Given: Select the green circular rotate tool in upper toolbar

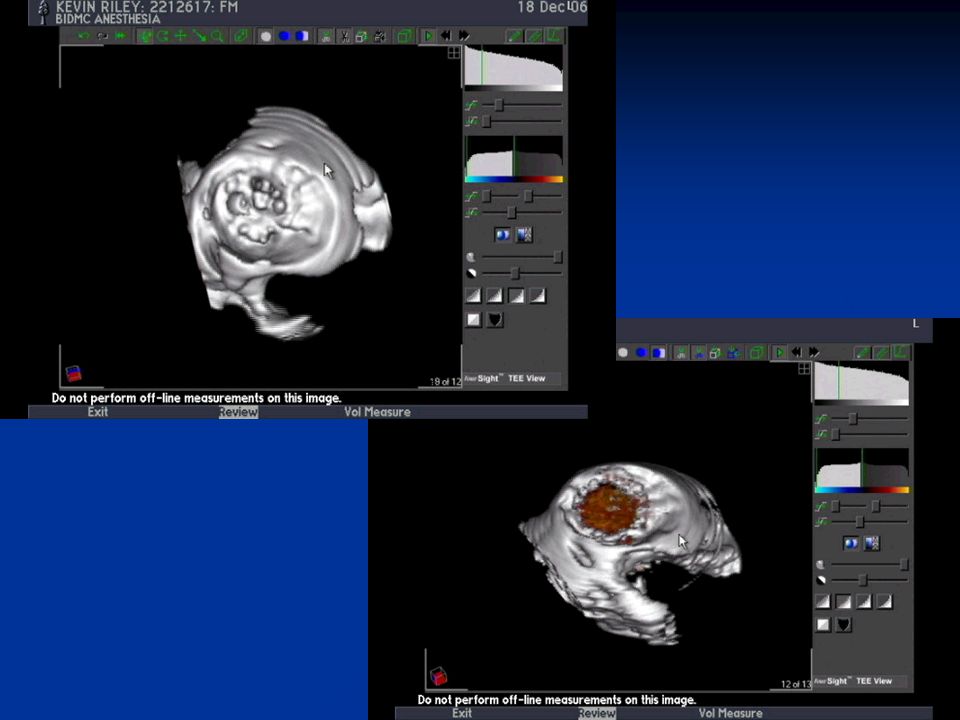Looking at the screenshot, I should [x=163, y=36].
